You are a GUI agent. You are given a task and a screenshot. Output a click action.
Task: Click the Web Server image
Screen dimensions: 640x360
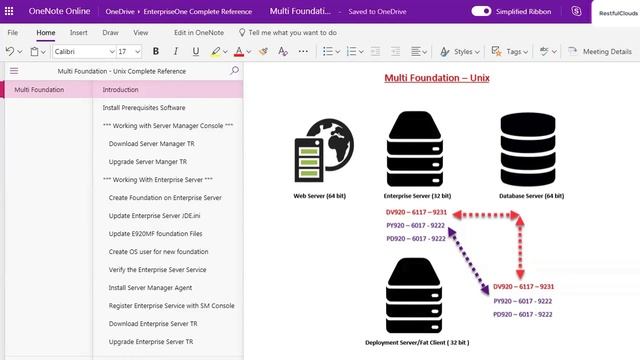tap(324, 150)
